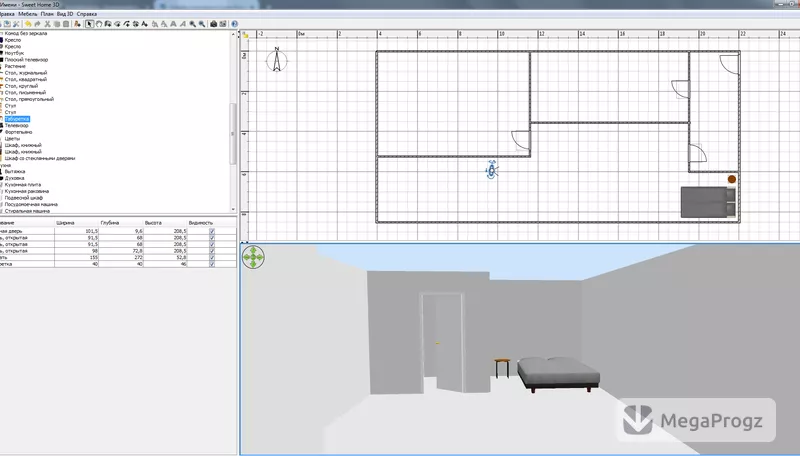Click the Copy icon in toolbar
The image size is (800, 456).
(x=57, y=24)
